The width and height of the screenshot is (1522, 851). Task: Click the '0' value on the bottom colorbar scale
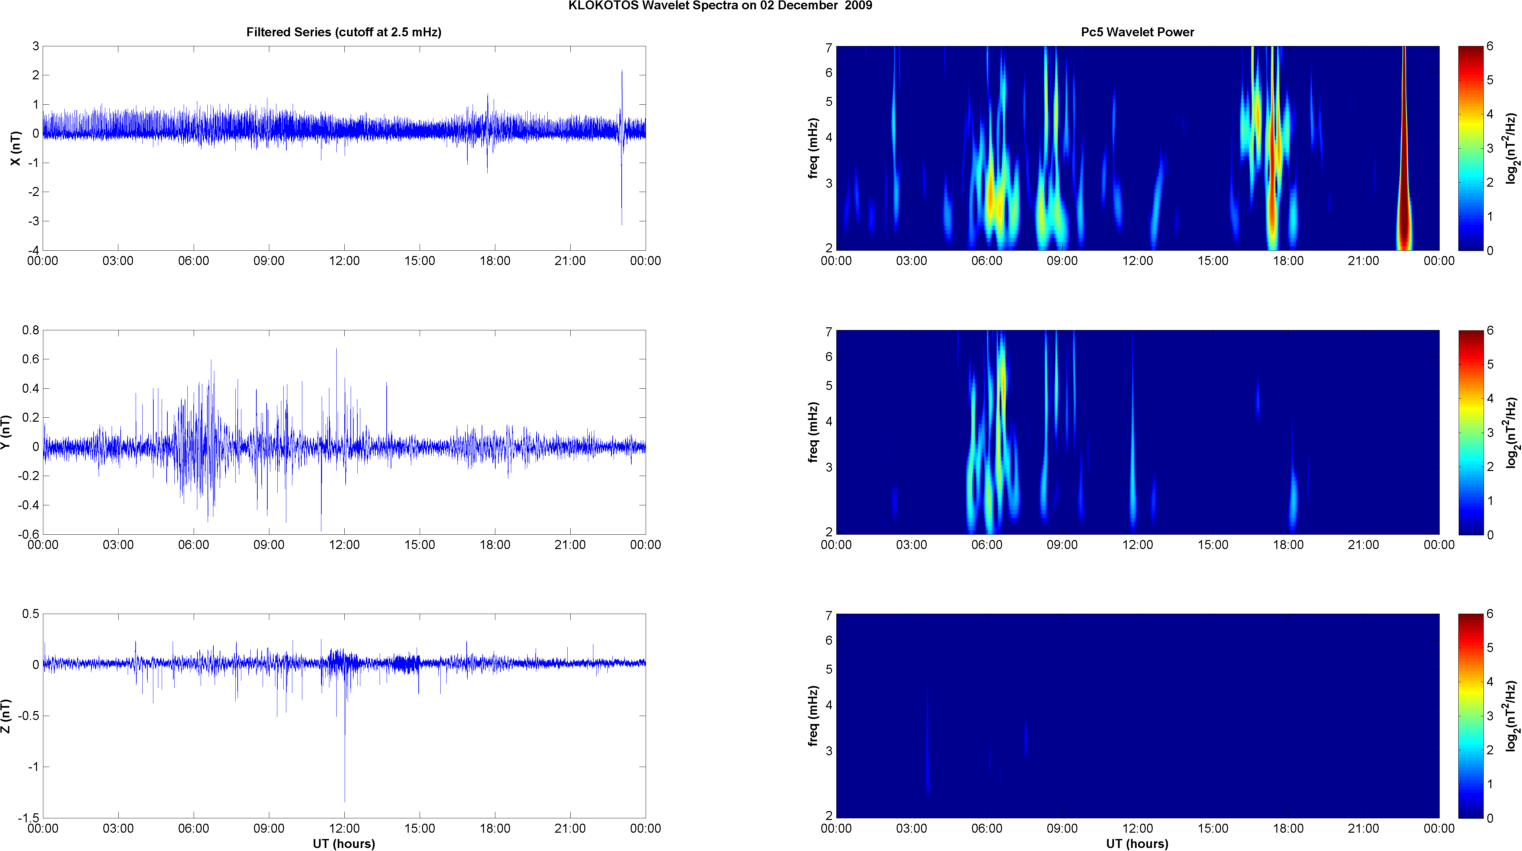[x=1490, y=818]
